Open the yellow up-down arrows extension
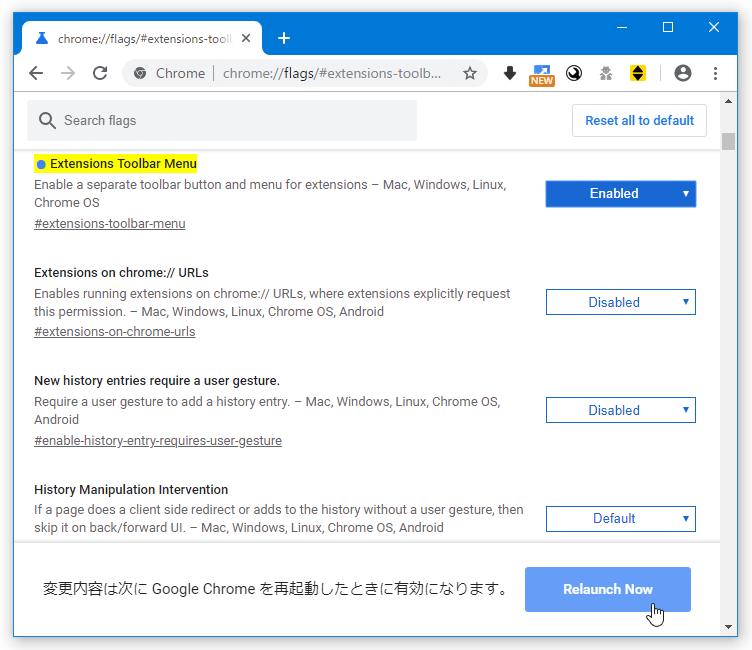Image resolution: width=752 pixels, height=650 pixels. point(637,73)
